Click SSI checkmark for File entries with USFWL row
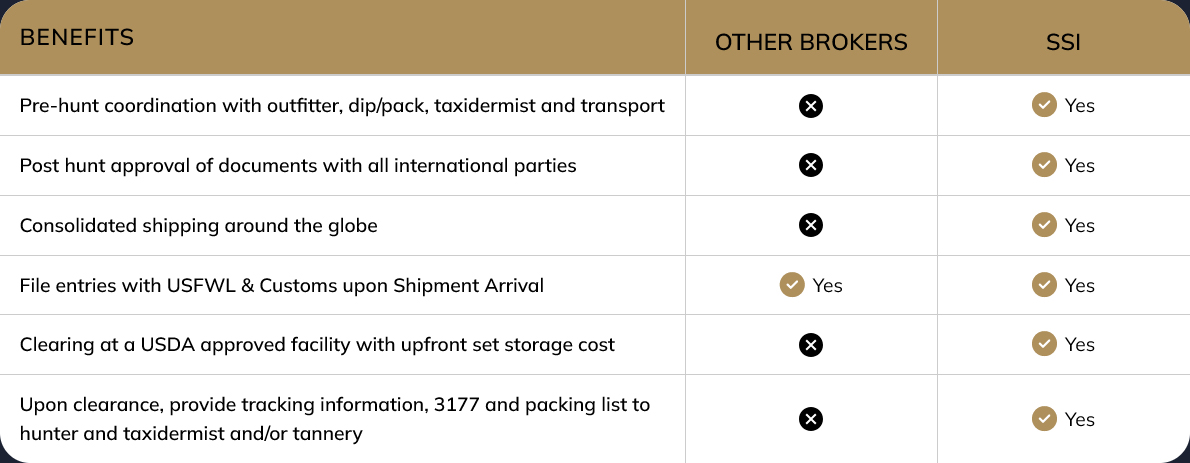Screen dimensions: 1190x463 point(1044,285)
